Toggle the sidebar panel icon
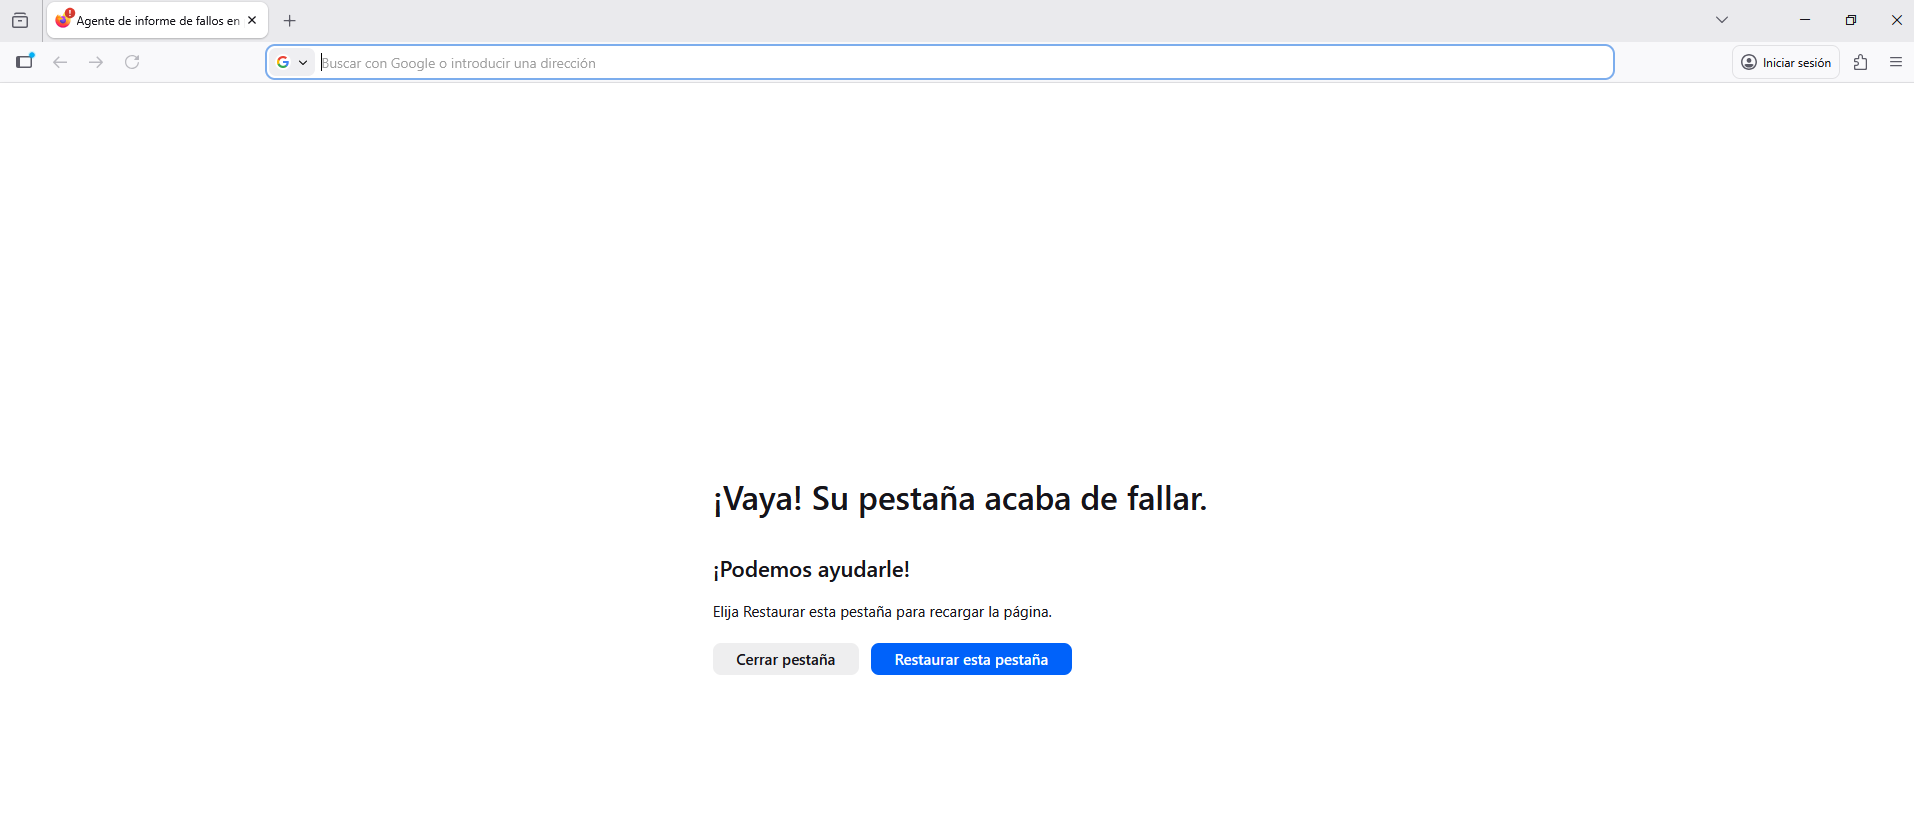1914x815 pixels. pyautogui.click(x=25, y=62)
